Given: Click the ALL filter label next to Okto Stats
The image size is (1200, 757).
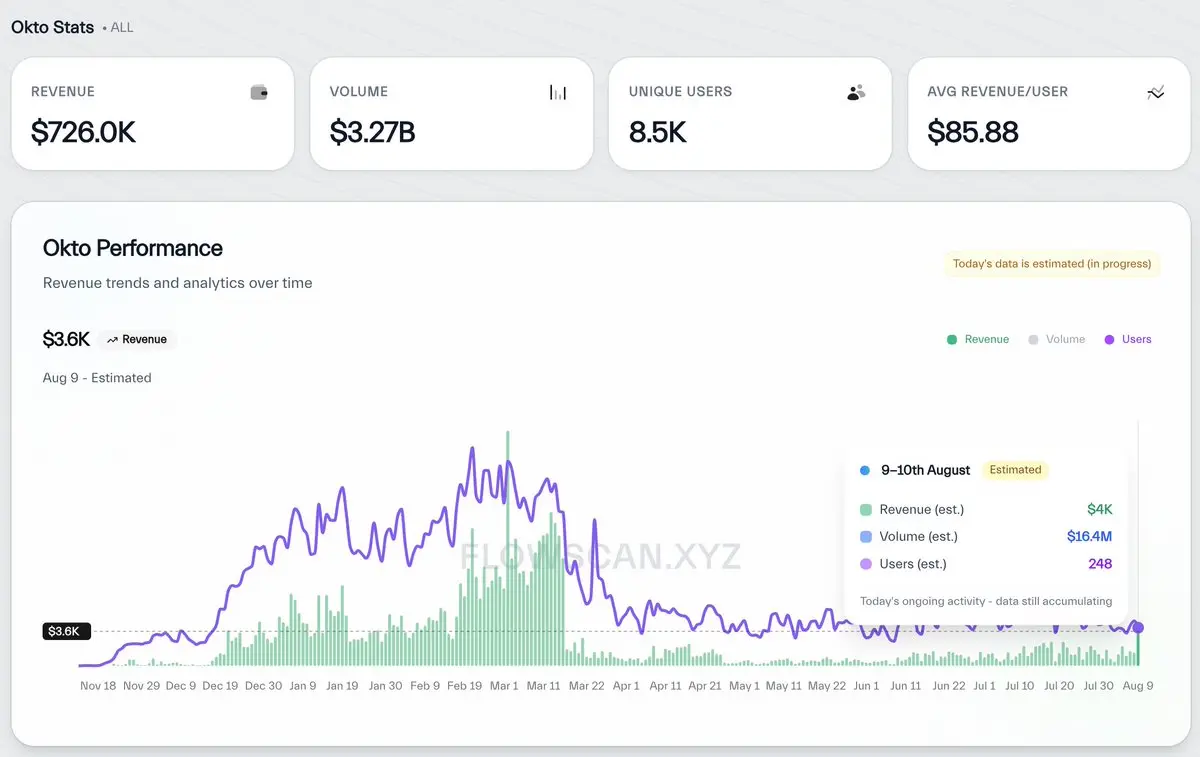Looking at the screenshot, I should coord(121,28).
